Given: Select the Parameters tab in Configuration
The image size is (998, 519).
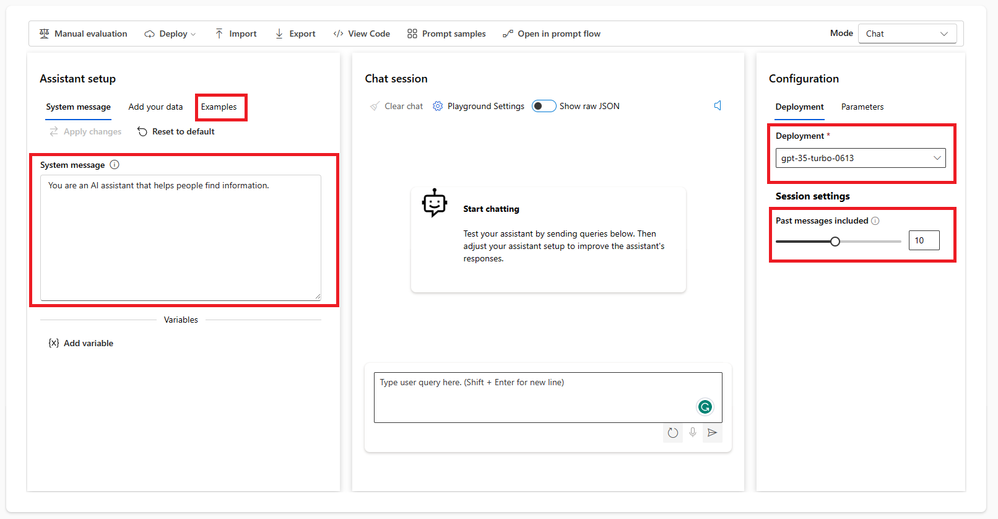Looking at the screenshot, I should coord(862,107).
